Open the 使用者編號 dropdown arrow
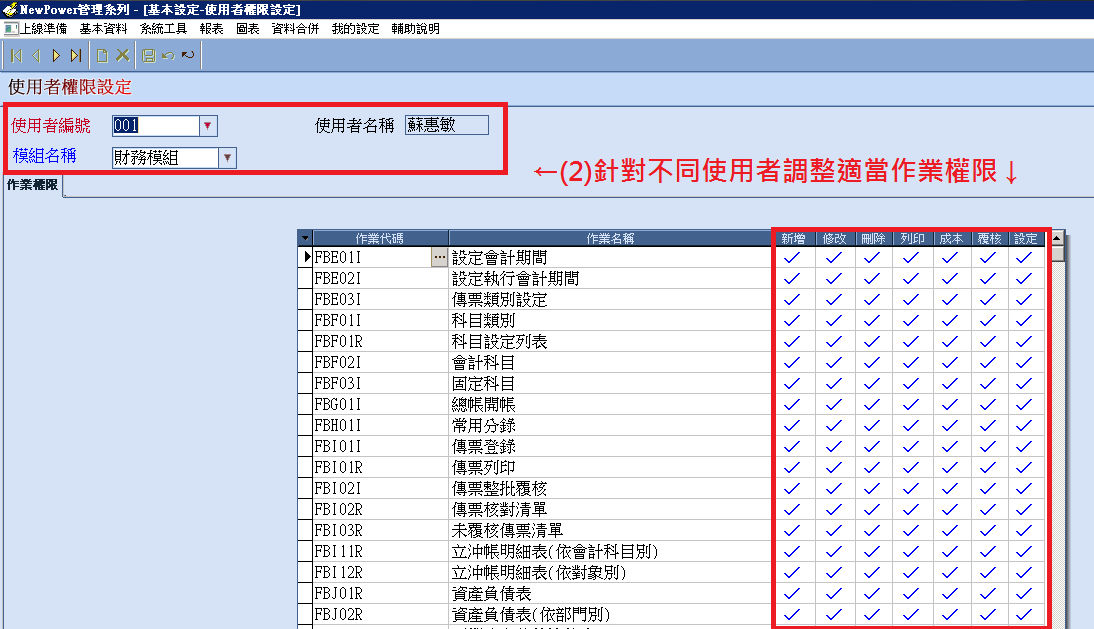 pyautogui.click(x=208, y=126)
